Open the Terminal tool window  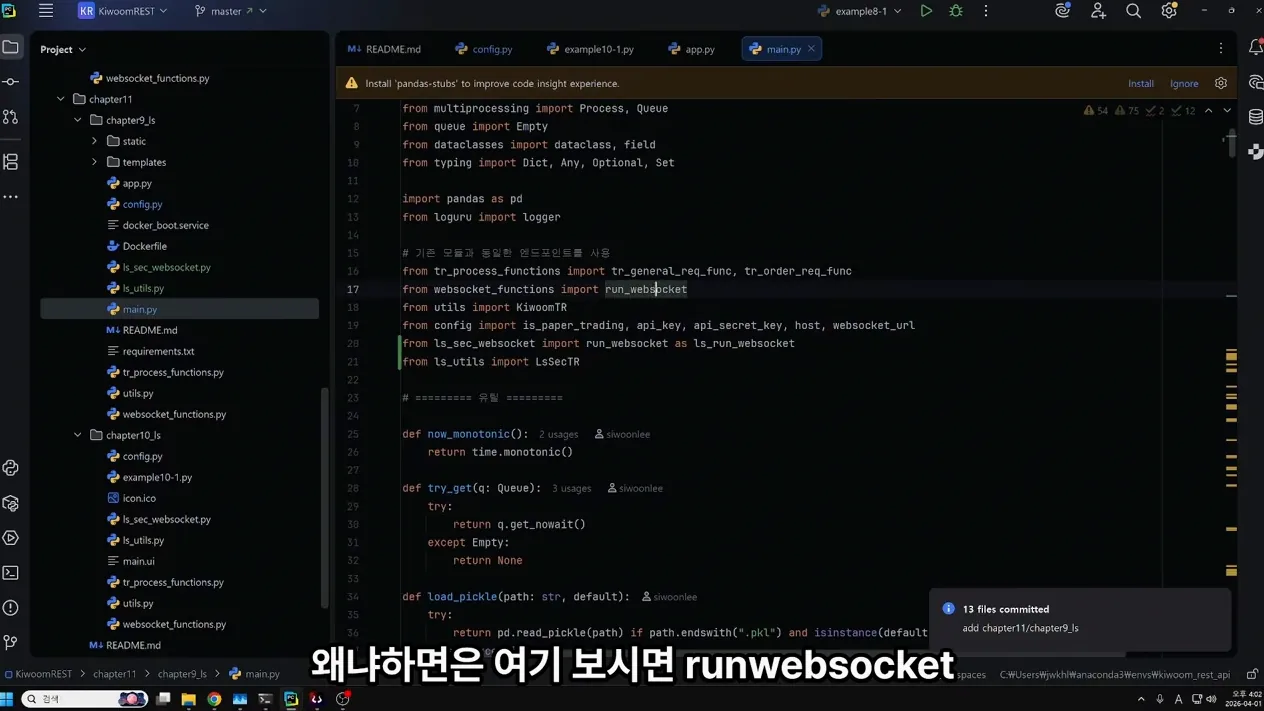coord(11,573)
